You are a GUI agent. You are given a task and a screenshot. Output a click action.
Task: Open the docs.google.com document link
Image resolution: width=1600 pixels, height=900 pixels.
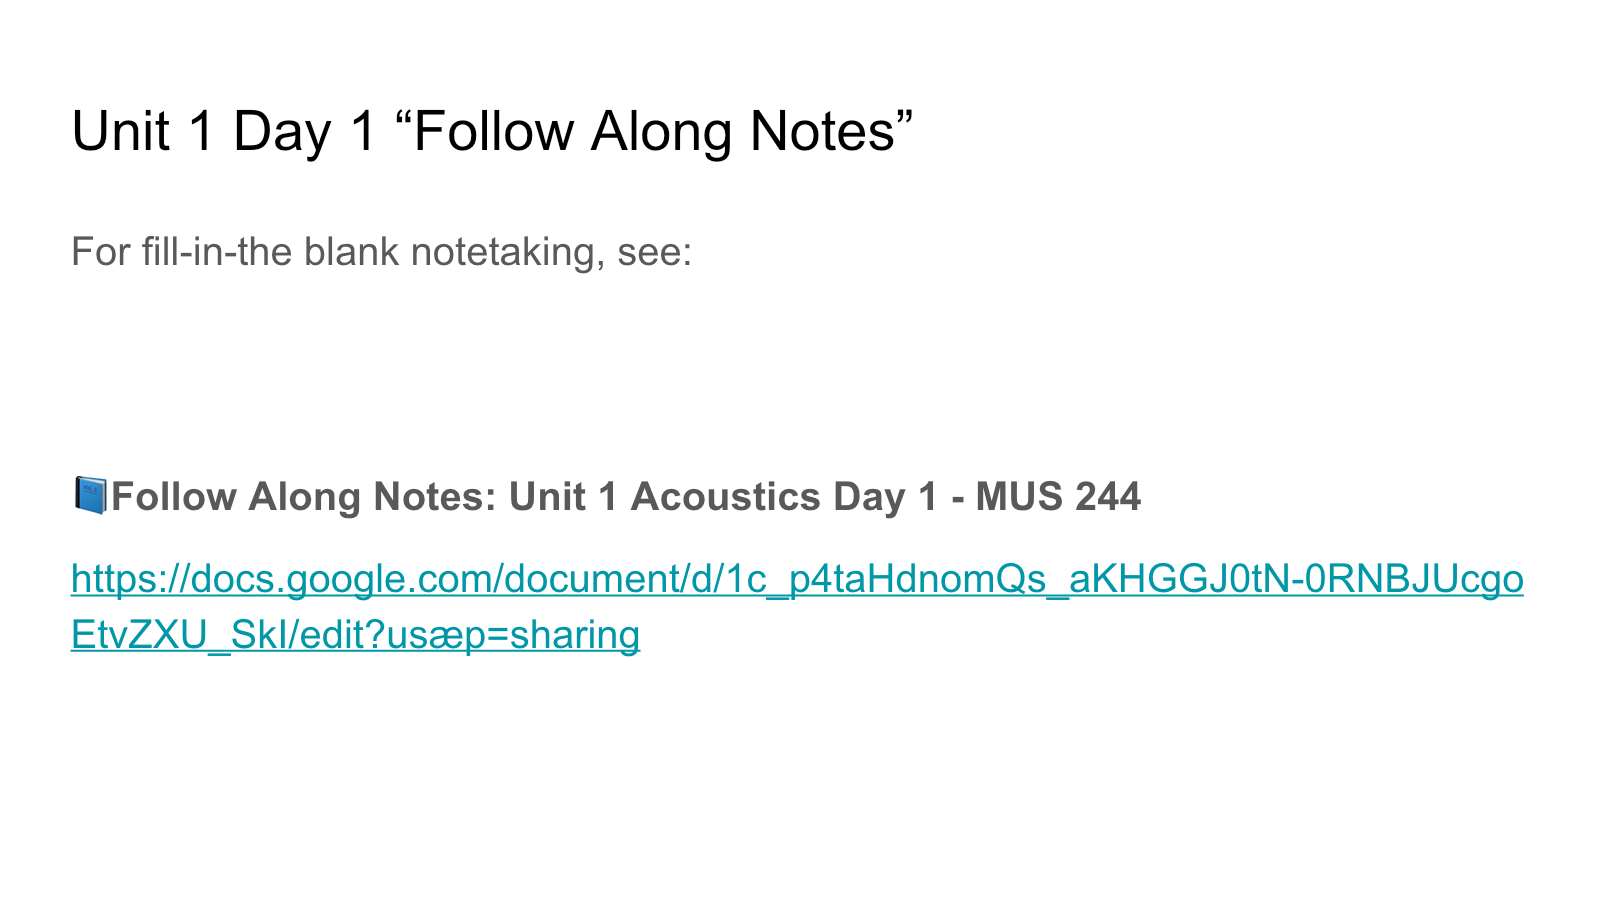pyautogui.click(x=797, y=606)
